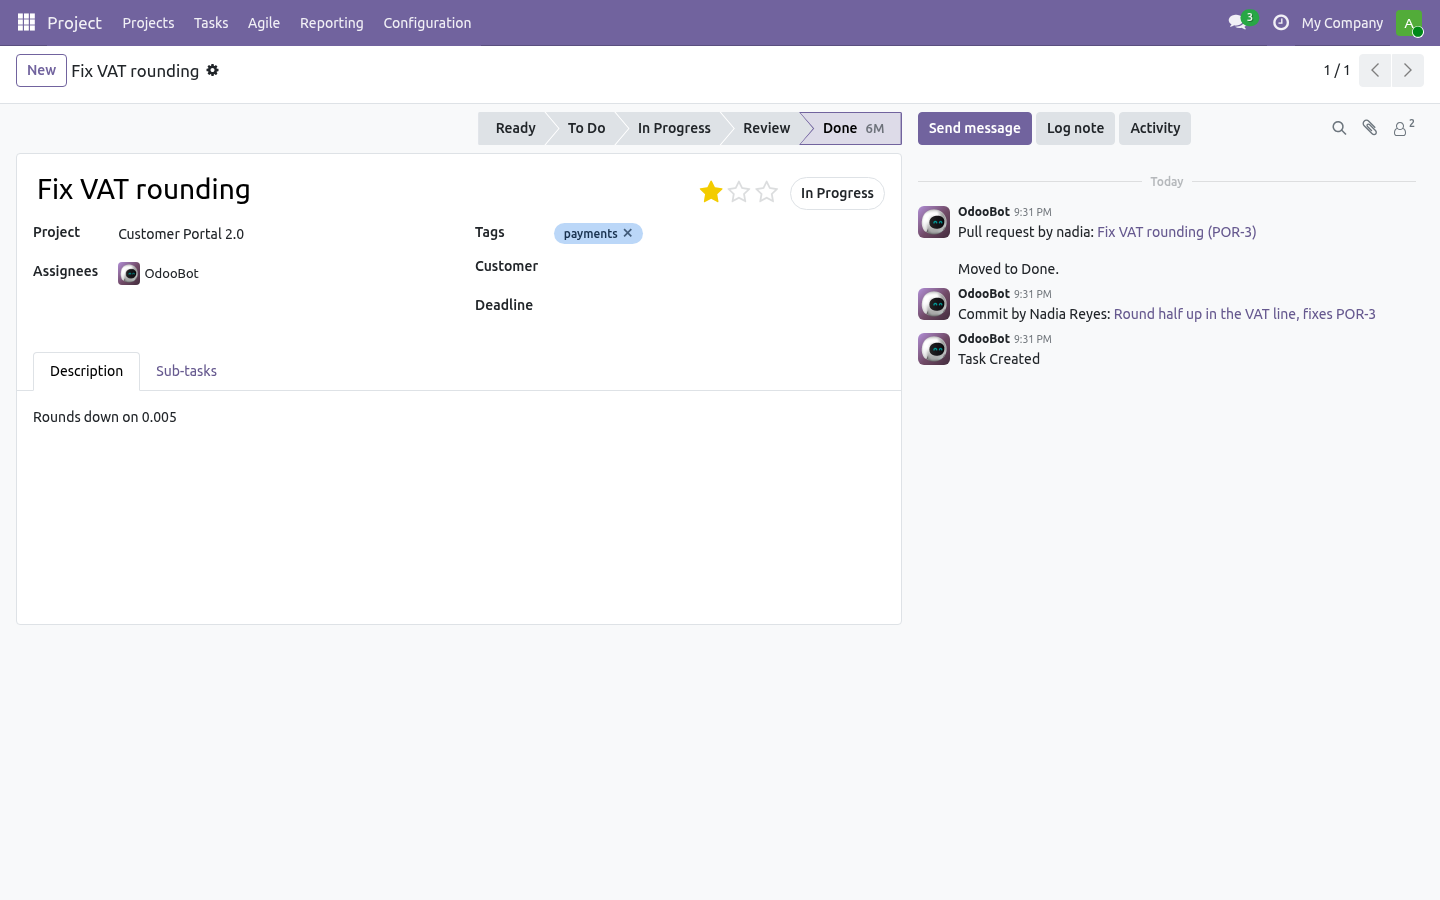1440x900 pixels.
Task: Attach files using the paperclip icon
Action: pos(1370,128)
